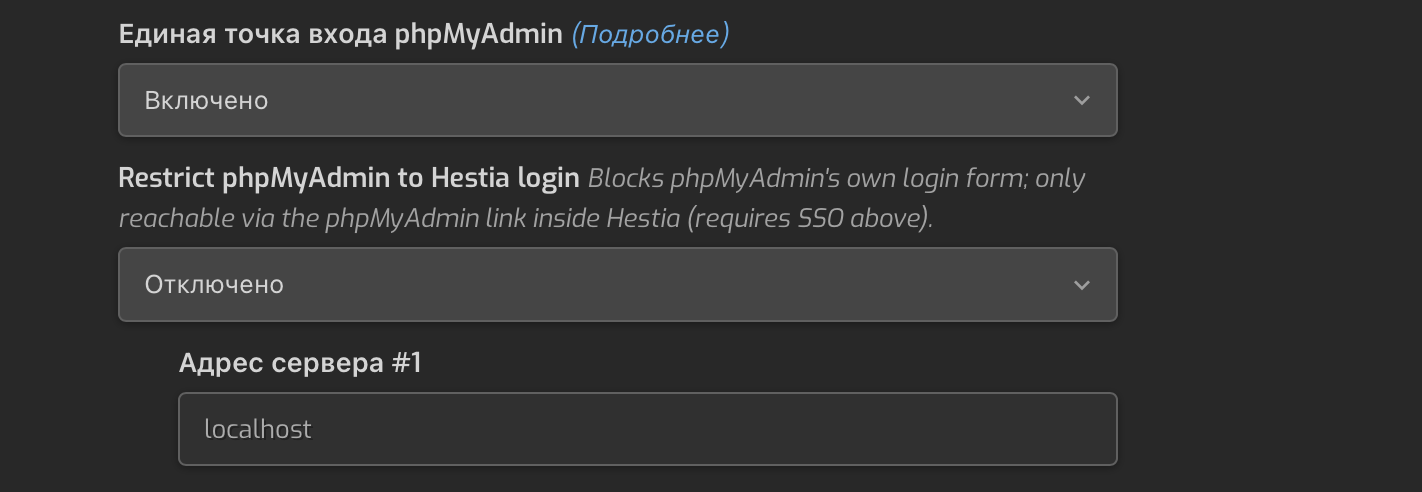Toggle the Hestia login restriction dropdown
Screen dimensions: 1422x492
tap(618, 285)
